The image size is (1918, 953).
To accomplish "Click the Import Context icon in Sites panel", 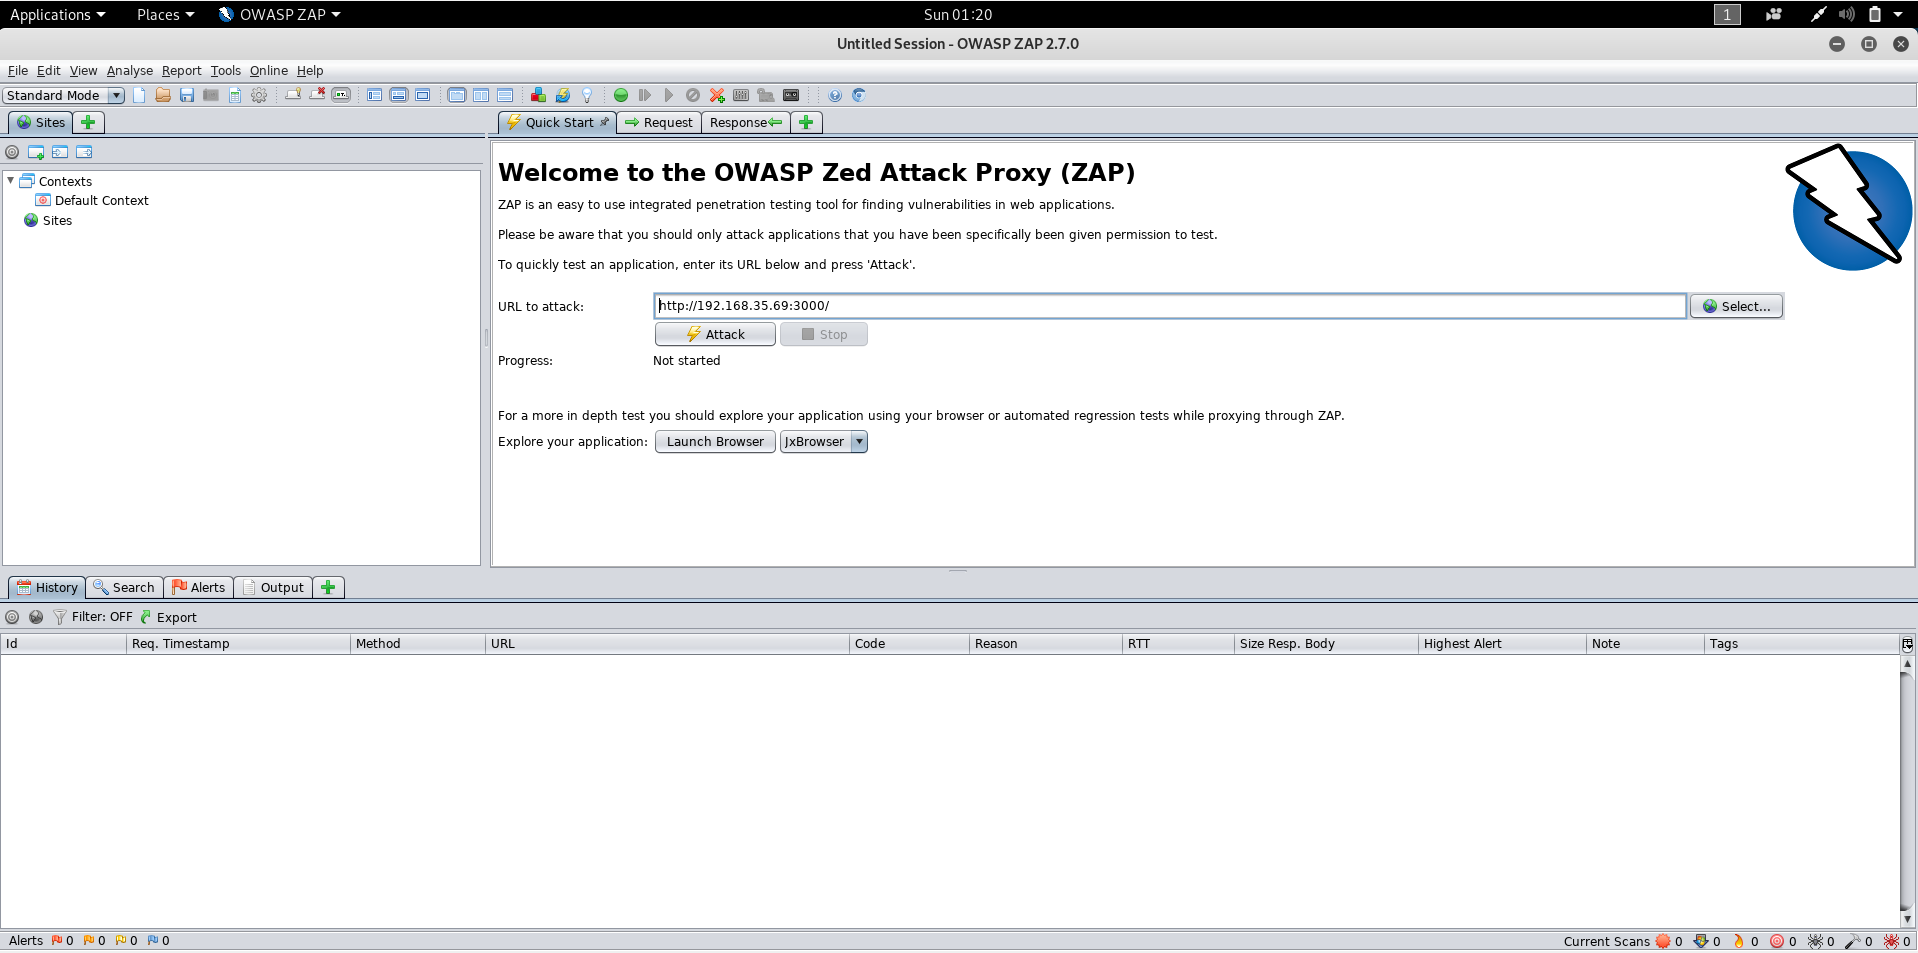I will [60, 152].
